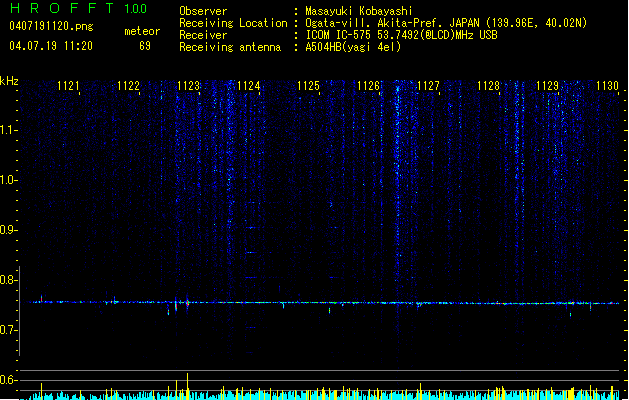
Task: Click the Observer label
Action: point(203,11)
